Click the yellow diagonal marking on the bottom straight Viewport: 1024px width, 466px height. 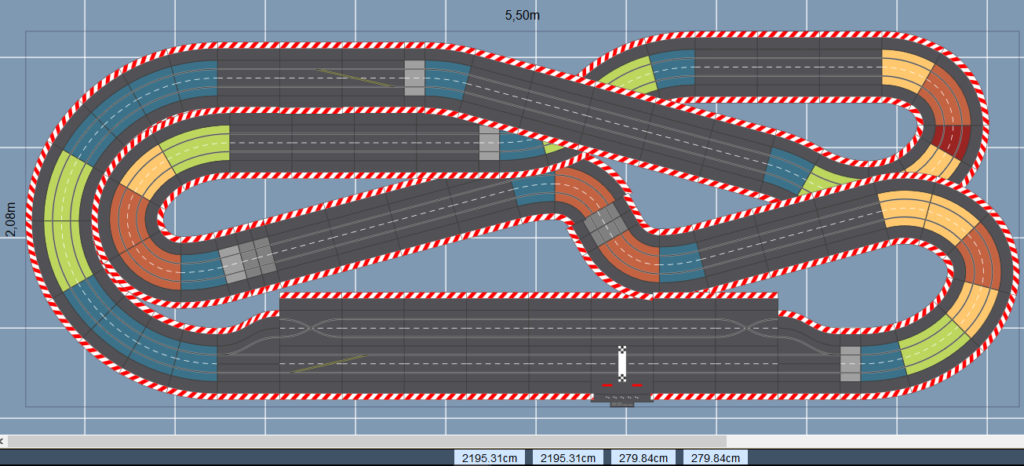(x=328, y=364)
